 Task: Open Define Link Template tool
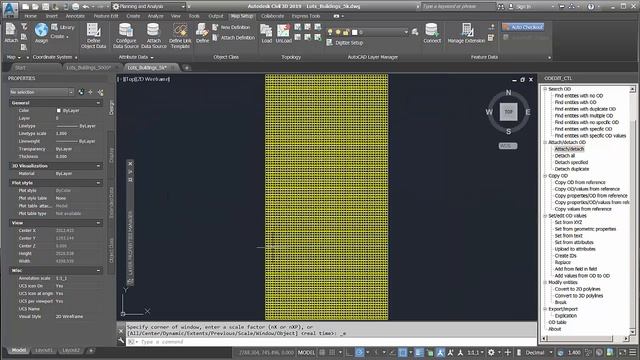click(x=180, y=35)
